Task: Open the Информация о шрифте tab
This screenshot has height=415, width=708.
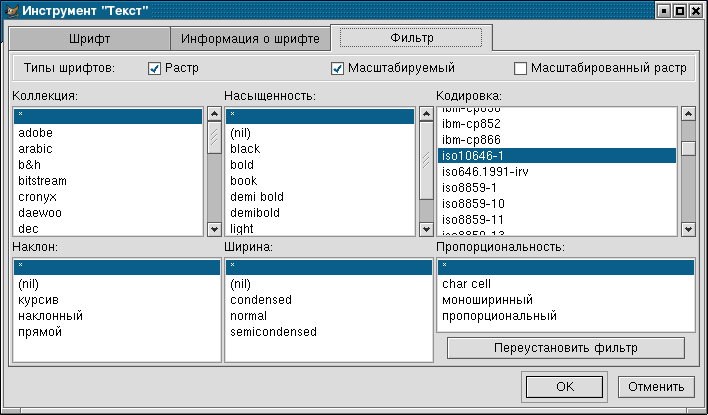Action: pos(250,39)
